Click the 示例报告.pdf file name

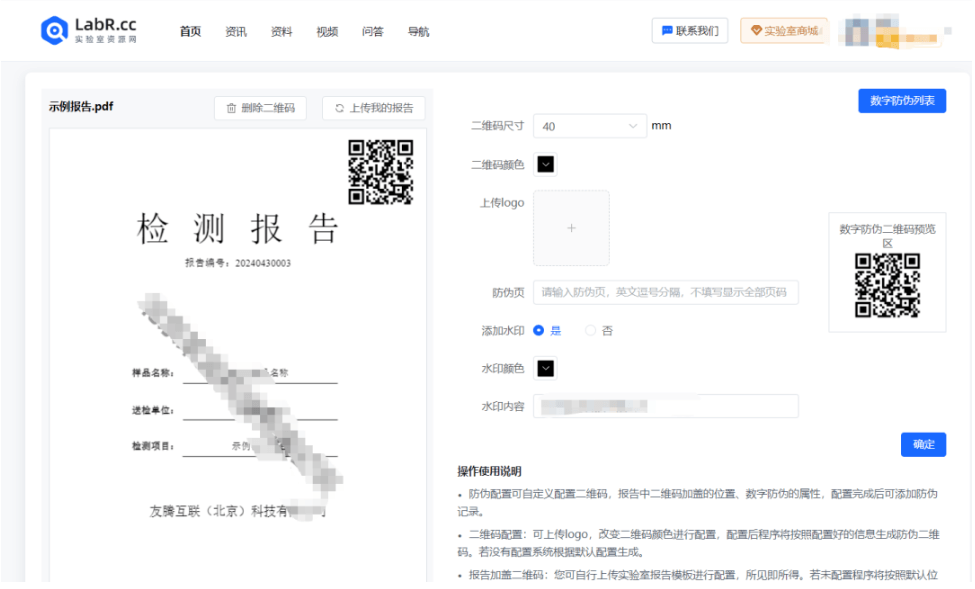[x=81, y=107]
